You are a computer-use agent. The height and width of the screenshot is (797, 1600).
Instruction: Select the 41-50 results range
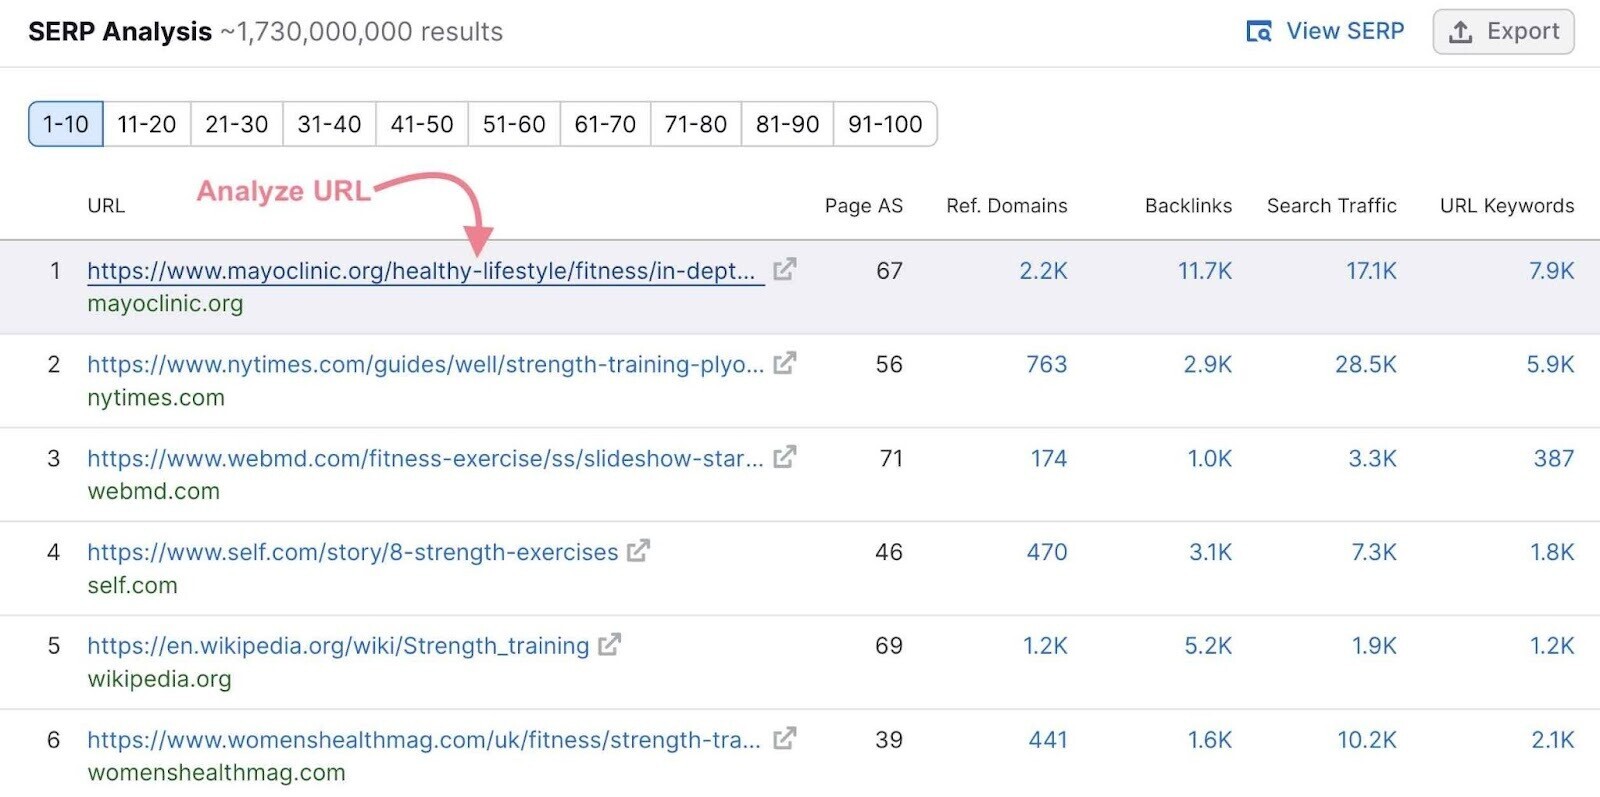(421, 124)
